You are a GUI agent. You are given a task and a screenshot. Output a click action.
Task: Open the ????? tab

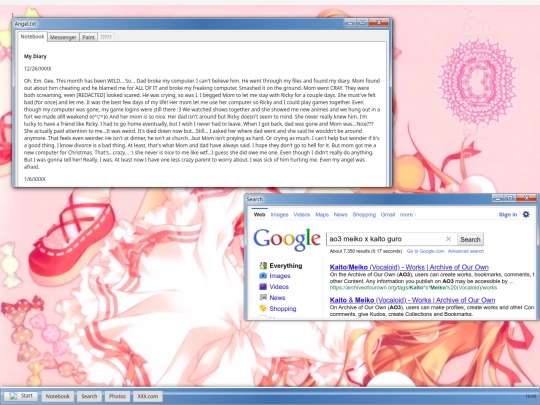pos(106,37)
